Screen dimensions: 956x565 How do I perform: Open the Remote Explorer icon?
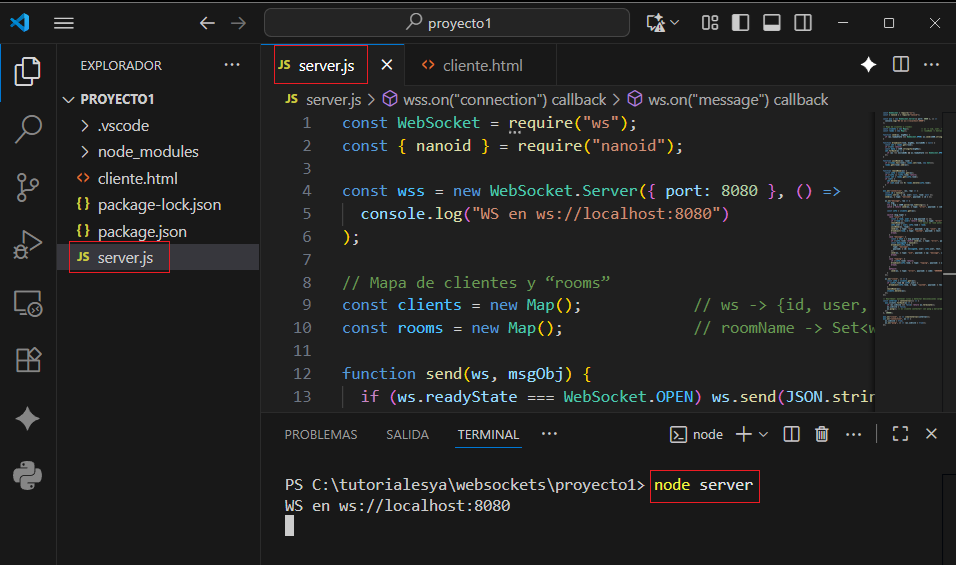[x=28, y=302]
